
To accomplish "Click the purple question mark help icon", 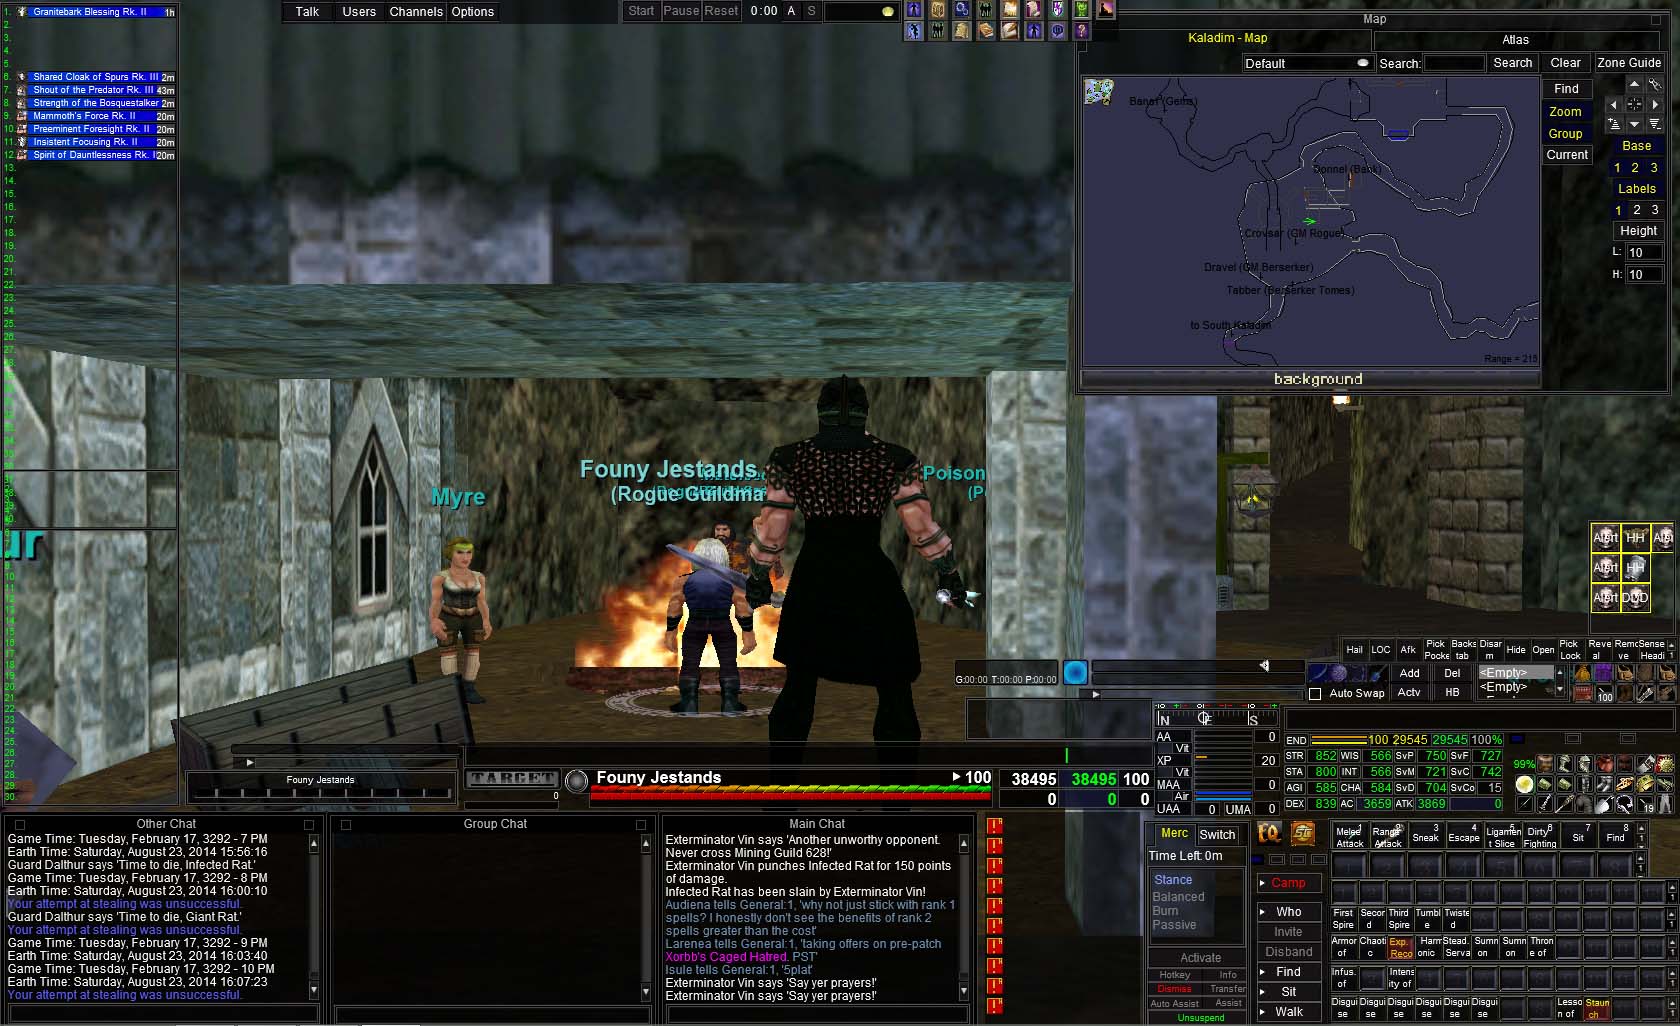I will tap(1081, 31).
